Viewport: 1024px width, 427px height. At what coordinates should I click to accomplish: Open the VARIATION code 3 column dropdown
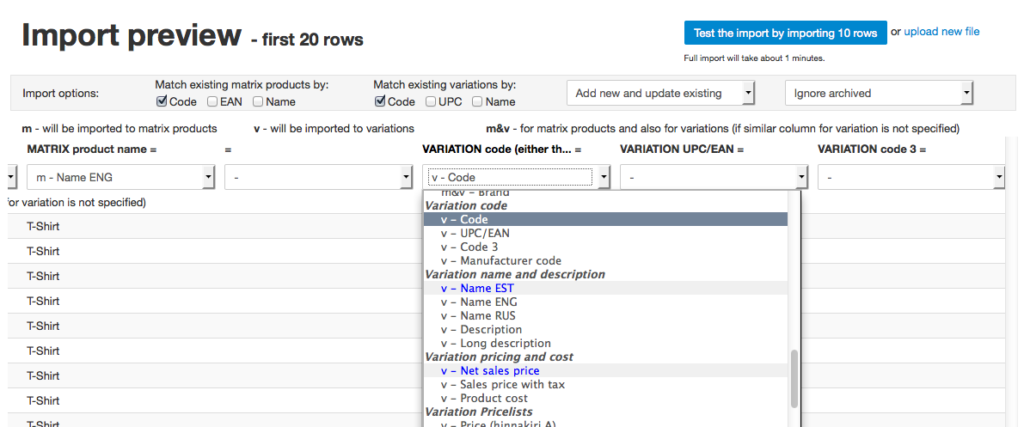point(912,177)
